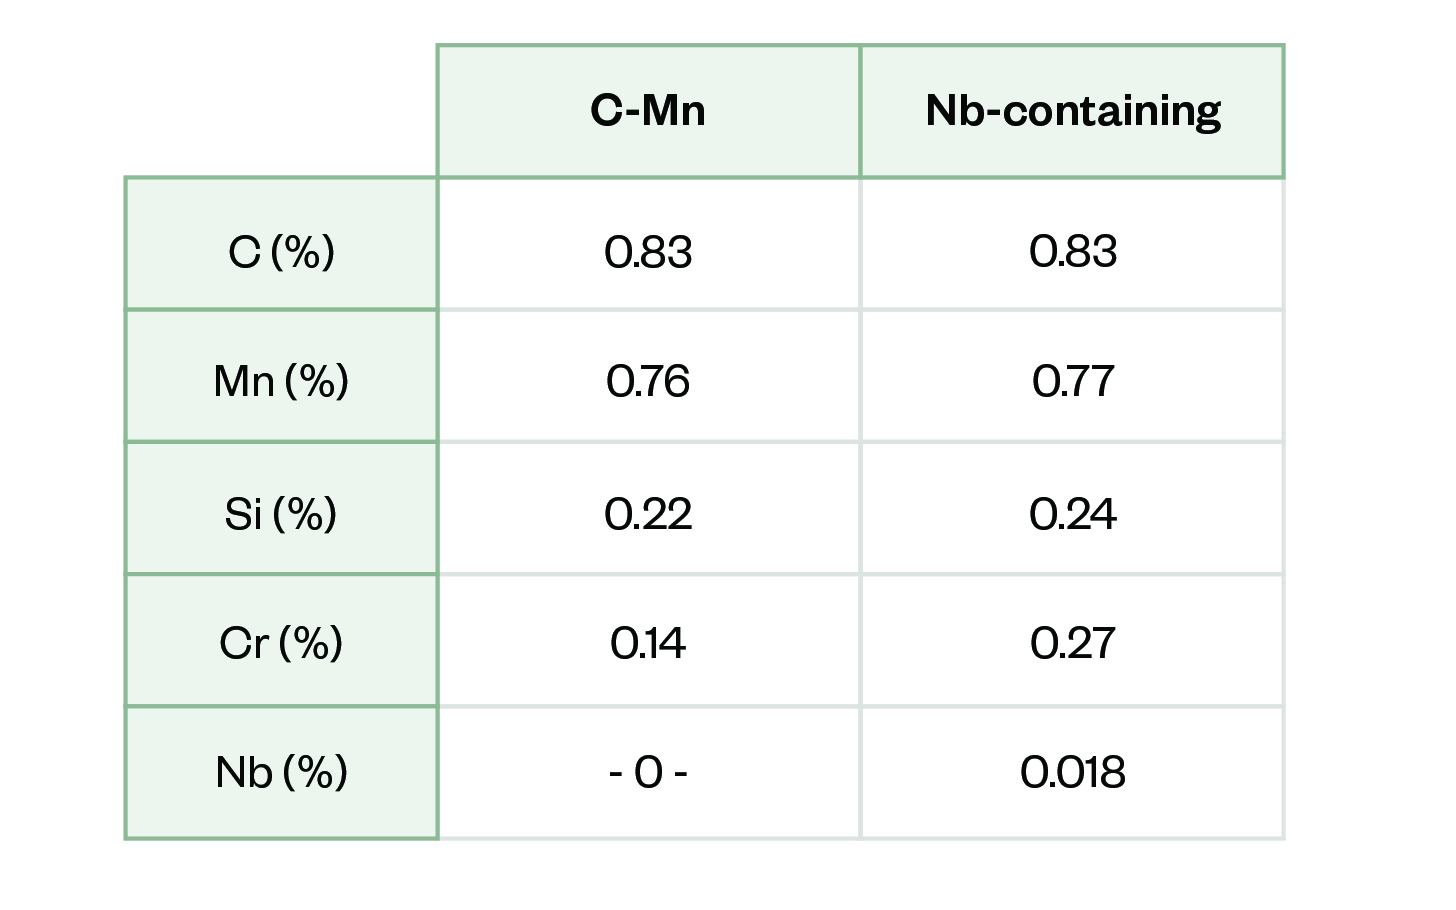Click the 0.24 silicon cell
Image resolution: width=1456 pixels, height=910 pixels.
1072,514
